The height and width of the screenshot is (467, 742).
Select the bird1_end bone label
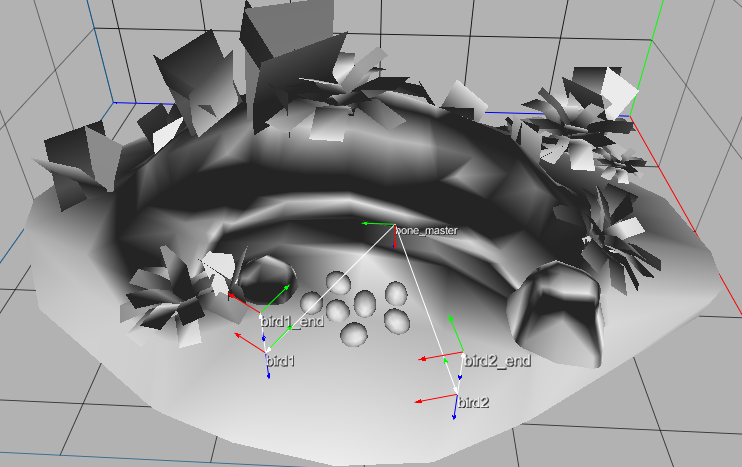pyautogui.click(x=292, y=322)
